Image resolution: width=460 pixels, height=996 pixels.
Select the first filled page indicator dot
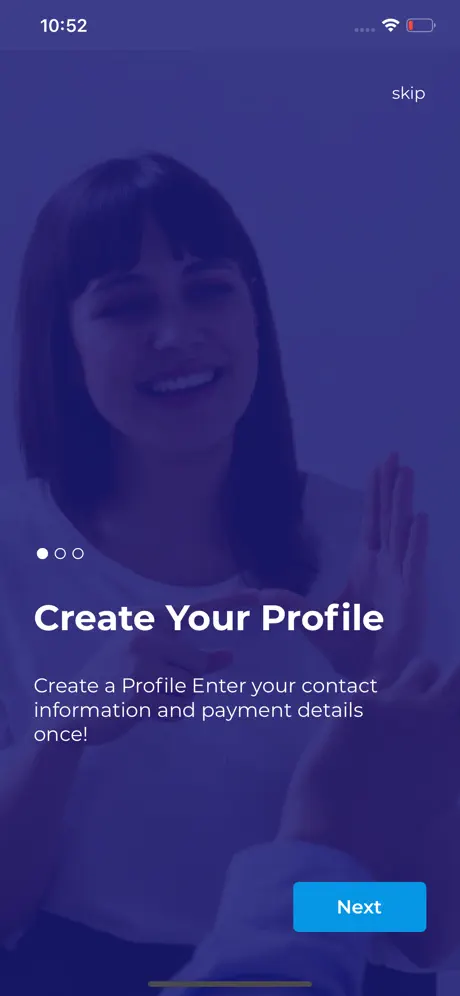43,553
